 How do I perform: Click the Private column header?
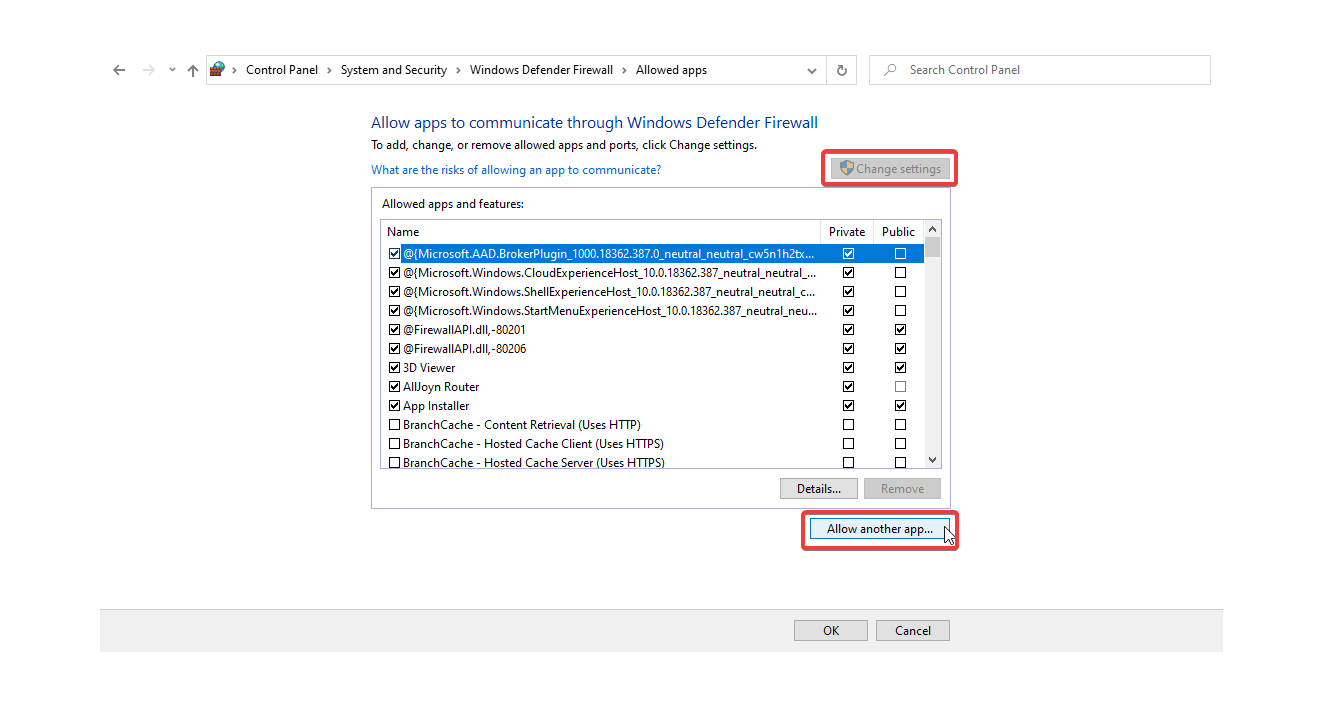847,231
